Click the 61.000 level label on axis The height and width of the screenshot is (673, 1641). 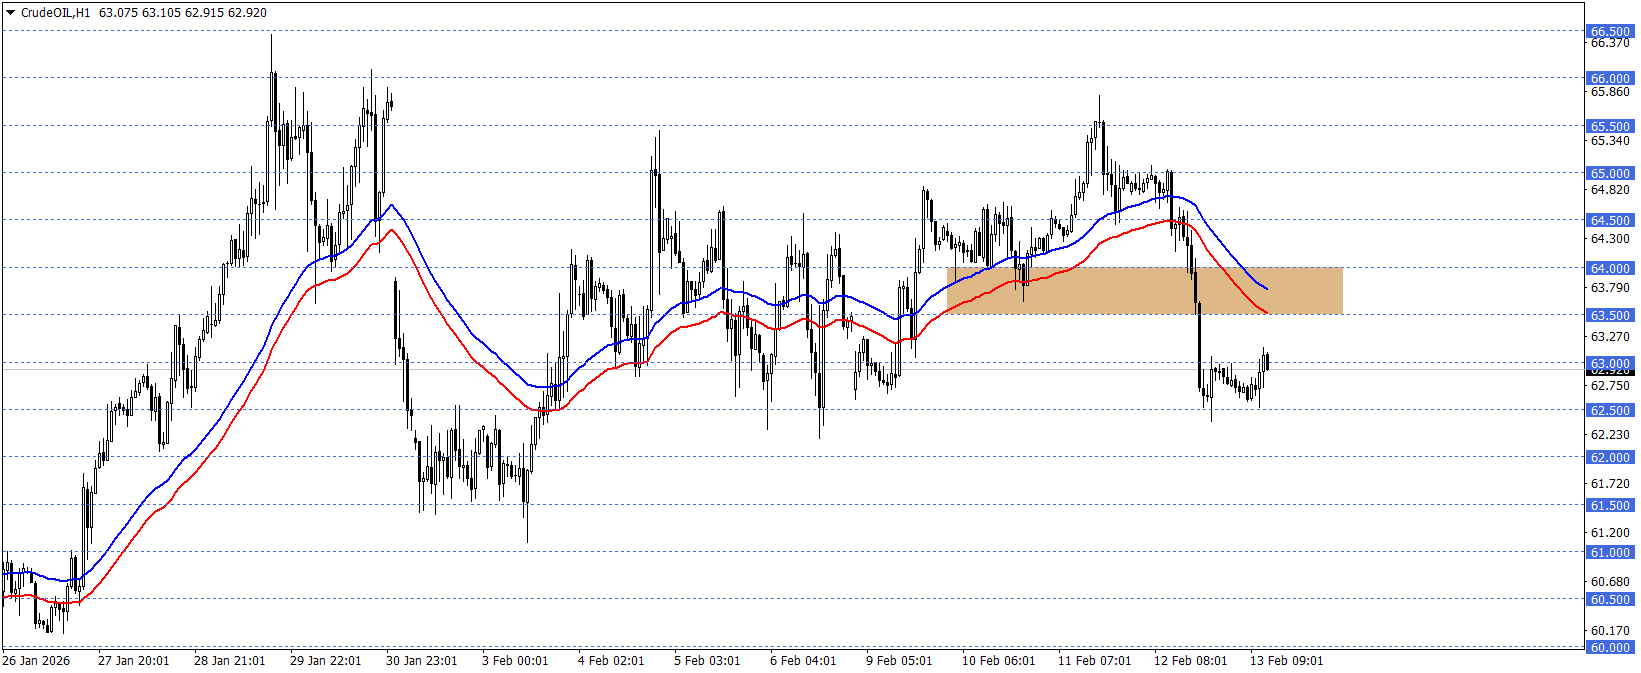1610,552
